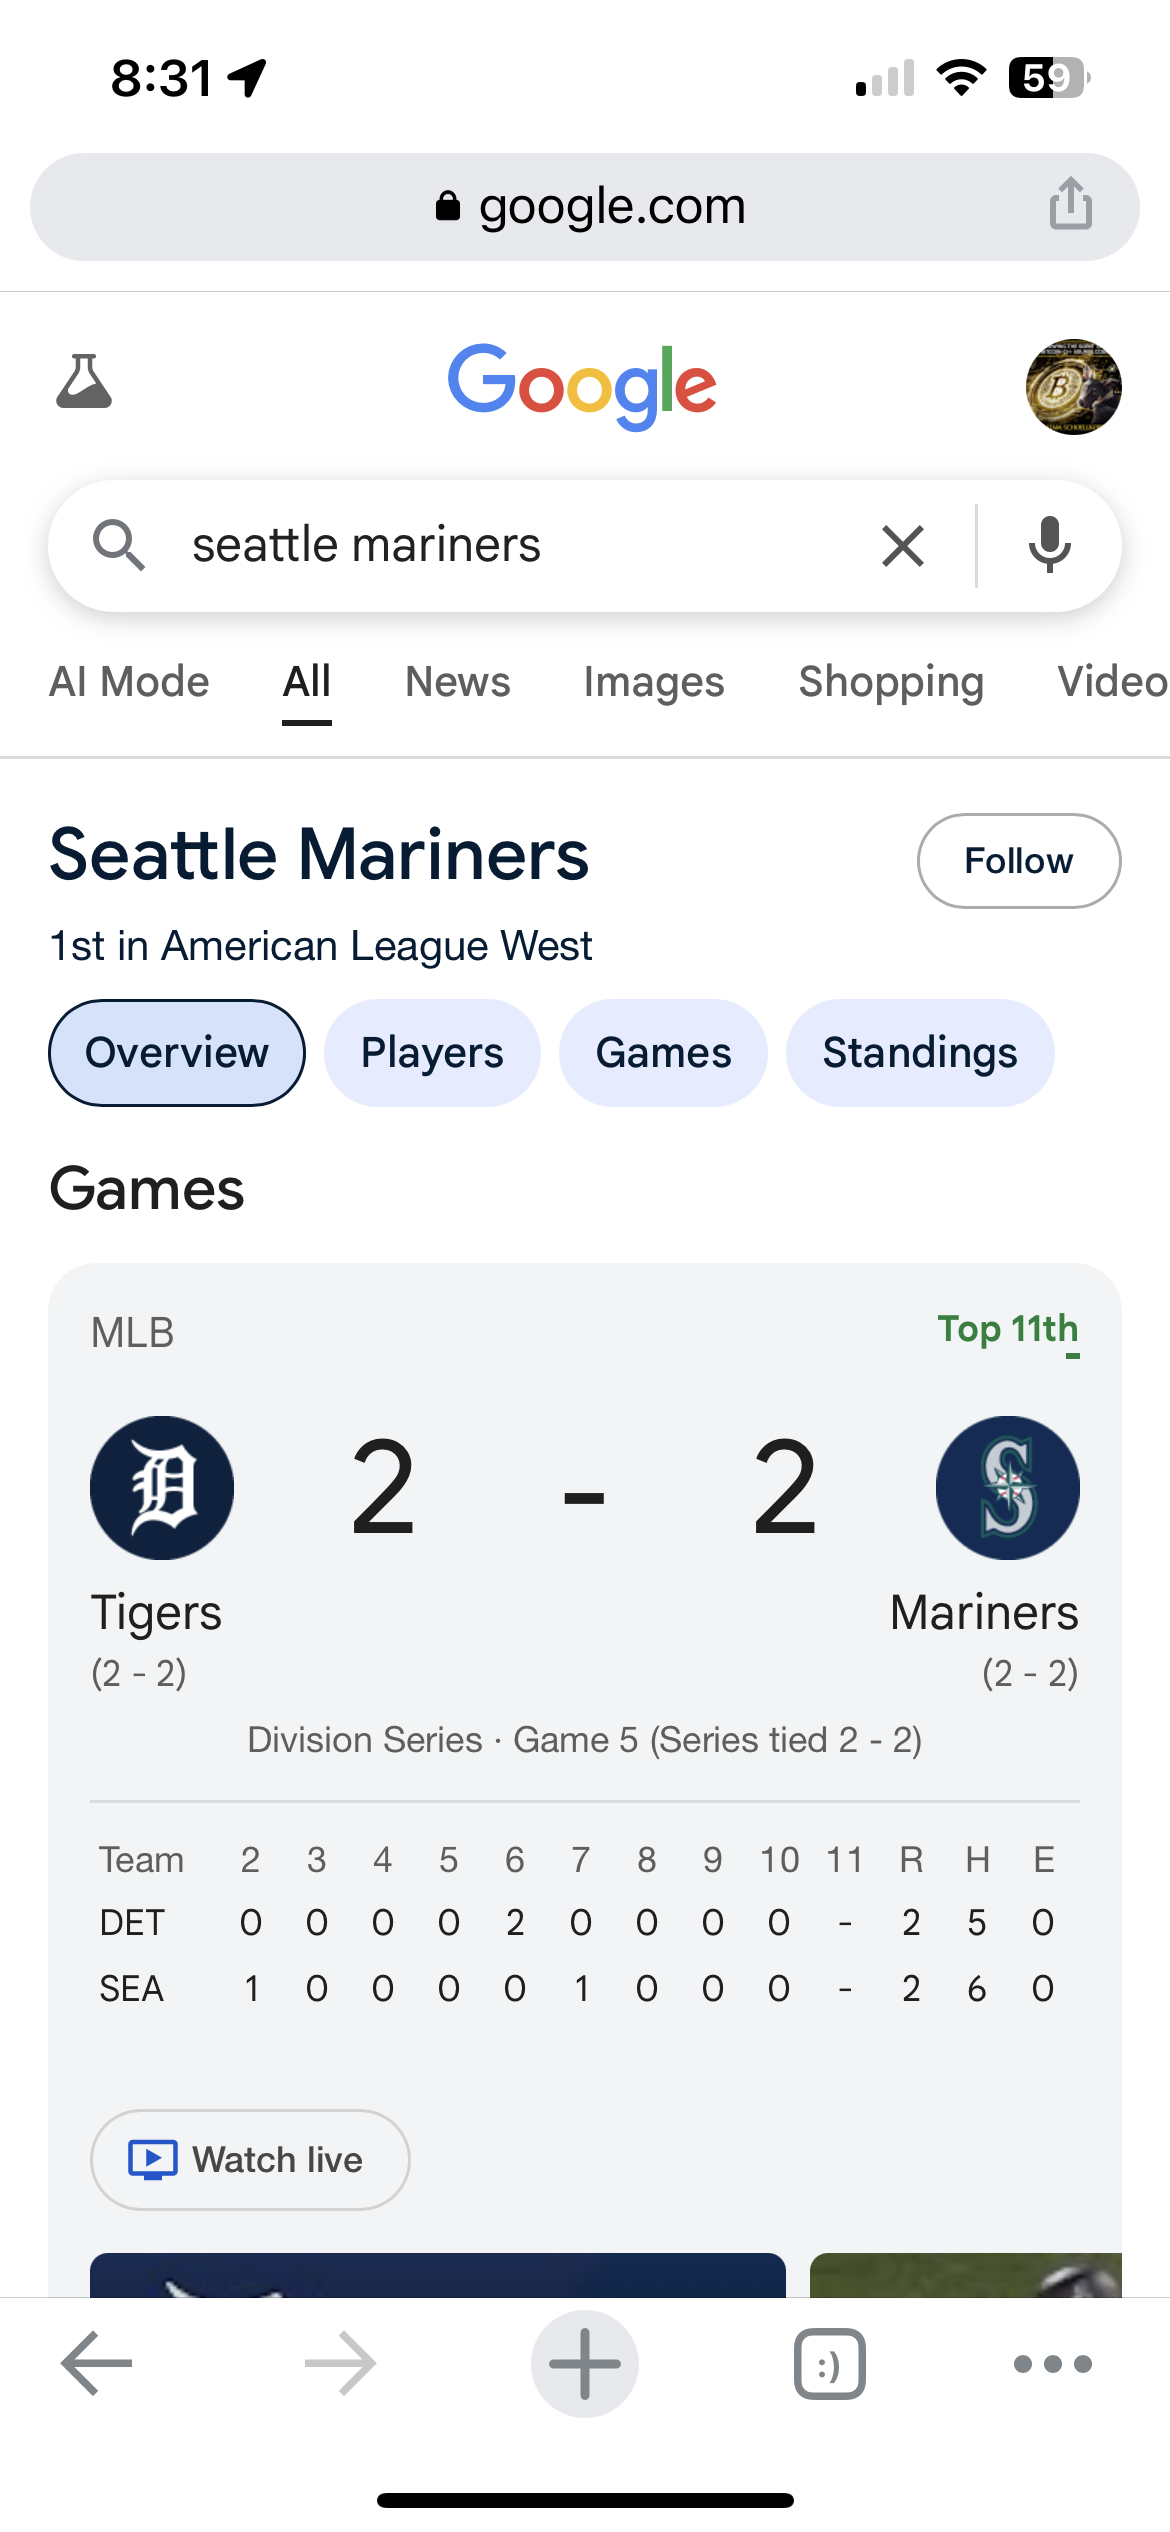Image resolution: width=1170 pixels, height=2532 pixels.
Task: Select the Games chip
Action: click(x=663, y=1053)
